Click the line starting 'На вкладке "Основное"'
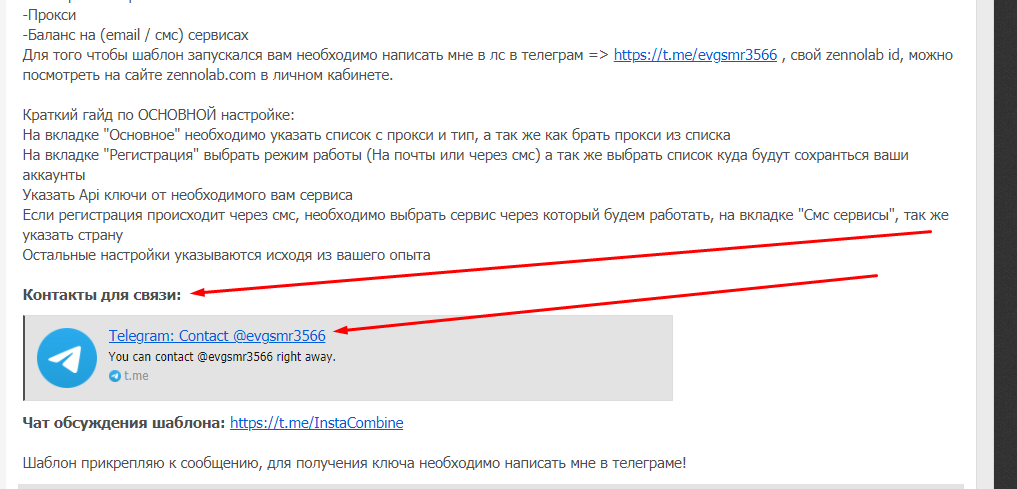This screenshot has height=489, width=1017. 377,136
